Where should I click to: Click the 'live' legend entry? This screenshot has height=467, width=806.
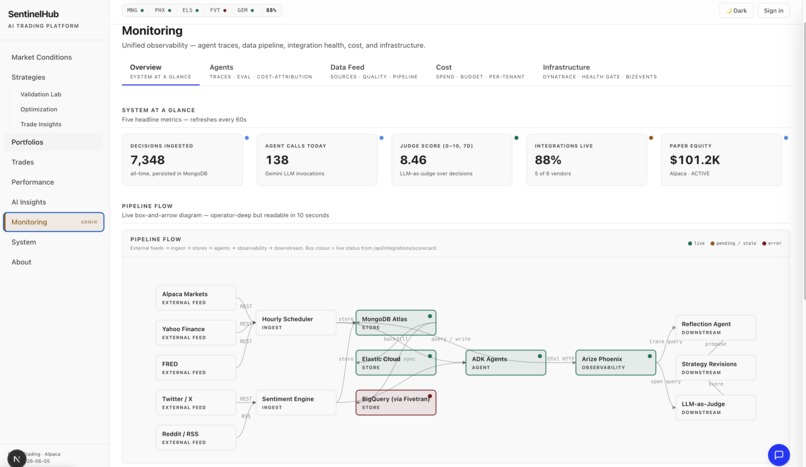pyautogui.click(x=697, y=244)
